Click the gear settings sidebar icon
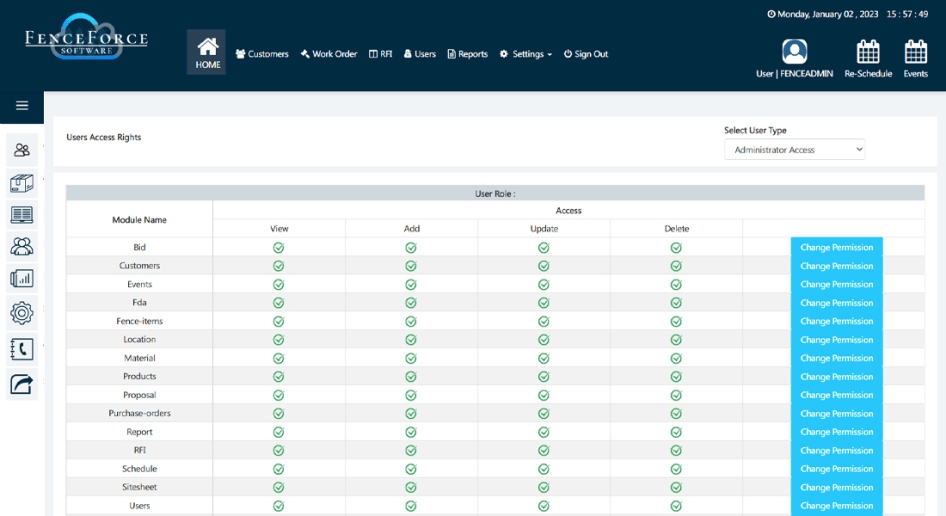 pos(22,313)
